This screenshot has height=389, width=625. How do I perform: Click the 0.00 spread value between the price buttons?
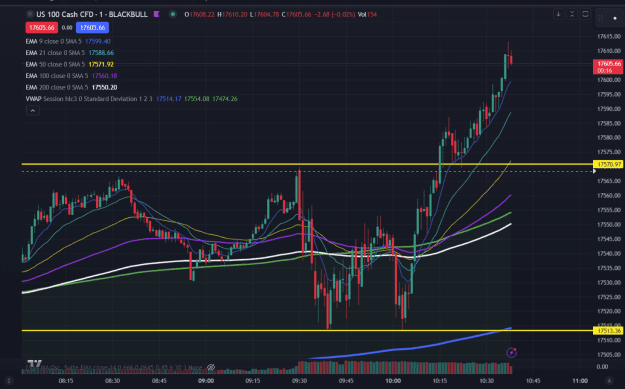coord(67,28)
